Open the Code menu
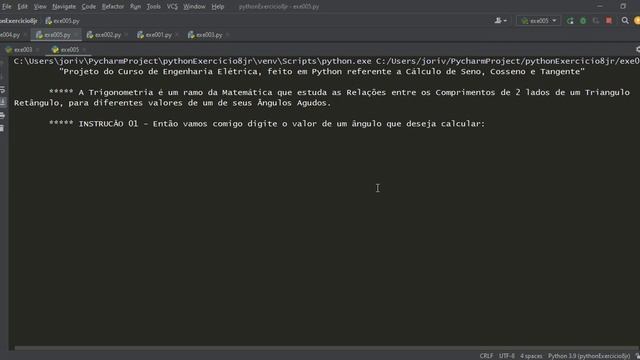Image resolution: width=640 pixels, height=360 pixels. pos(89,7)
